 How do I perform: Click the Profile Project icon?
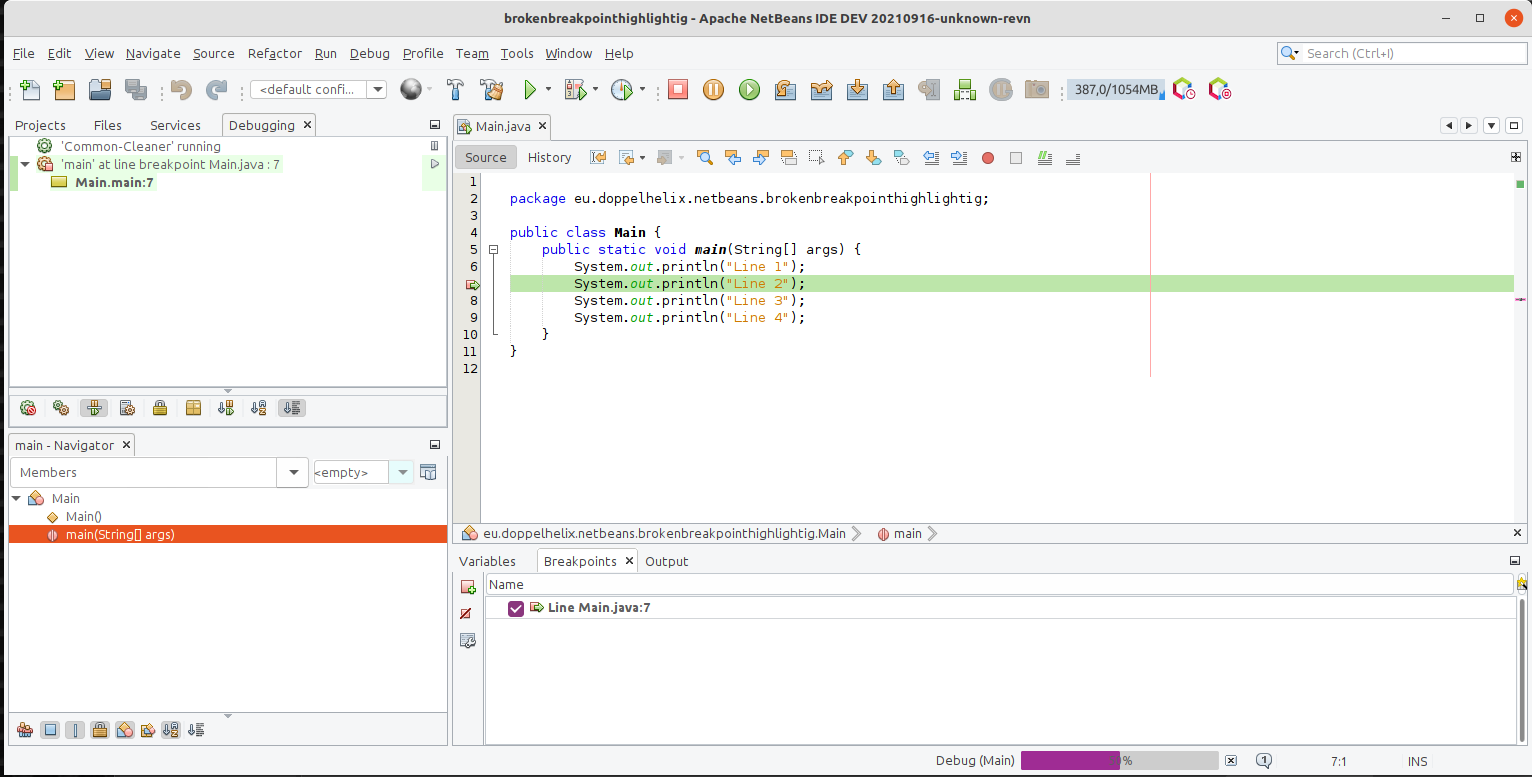coord(621,90)
